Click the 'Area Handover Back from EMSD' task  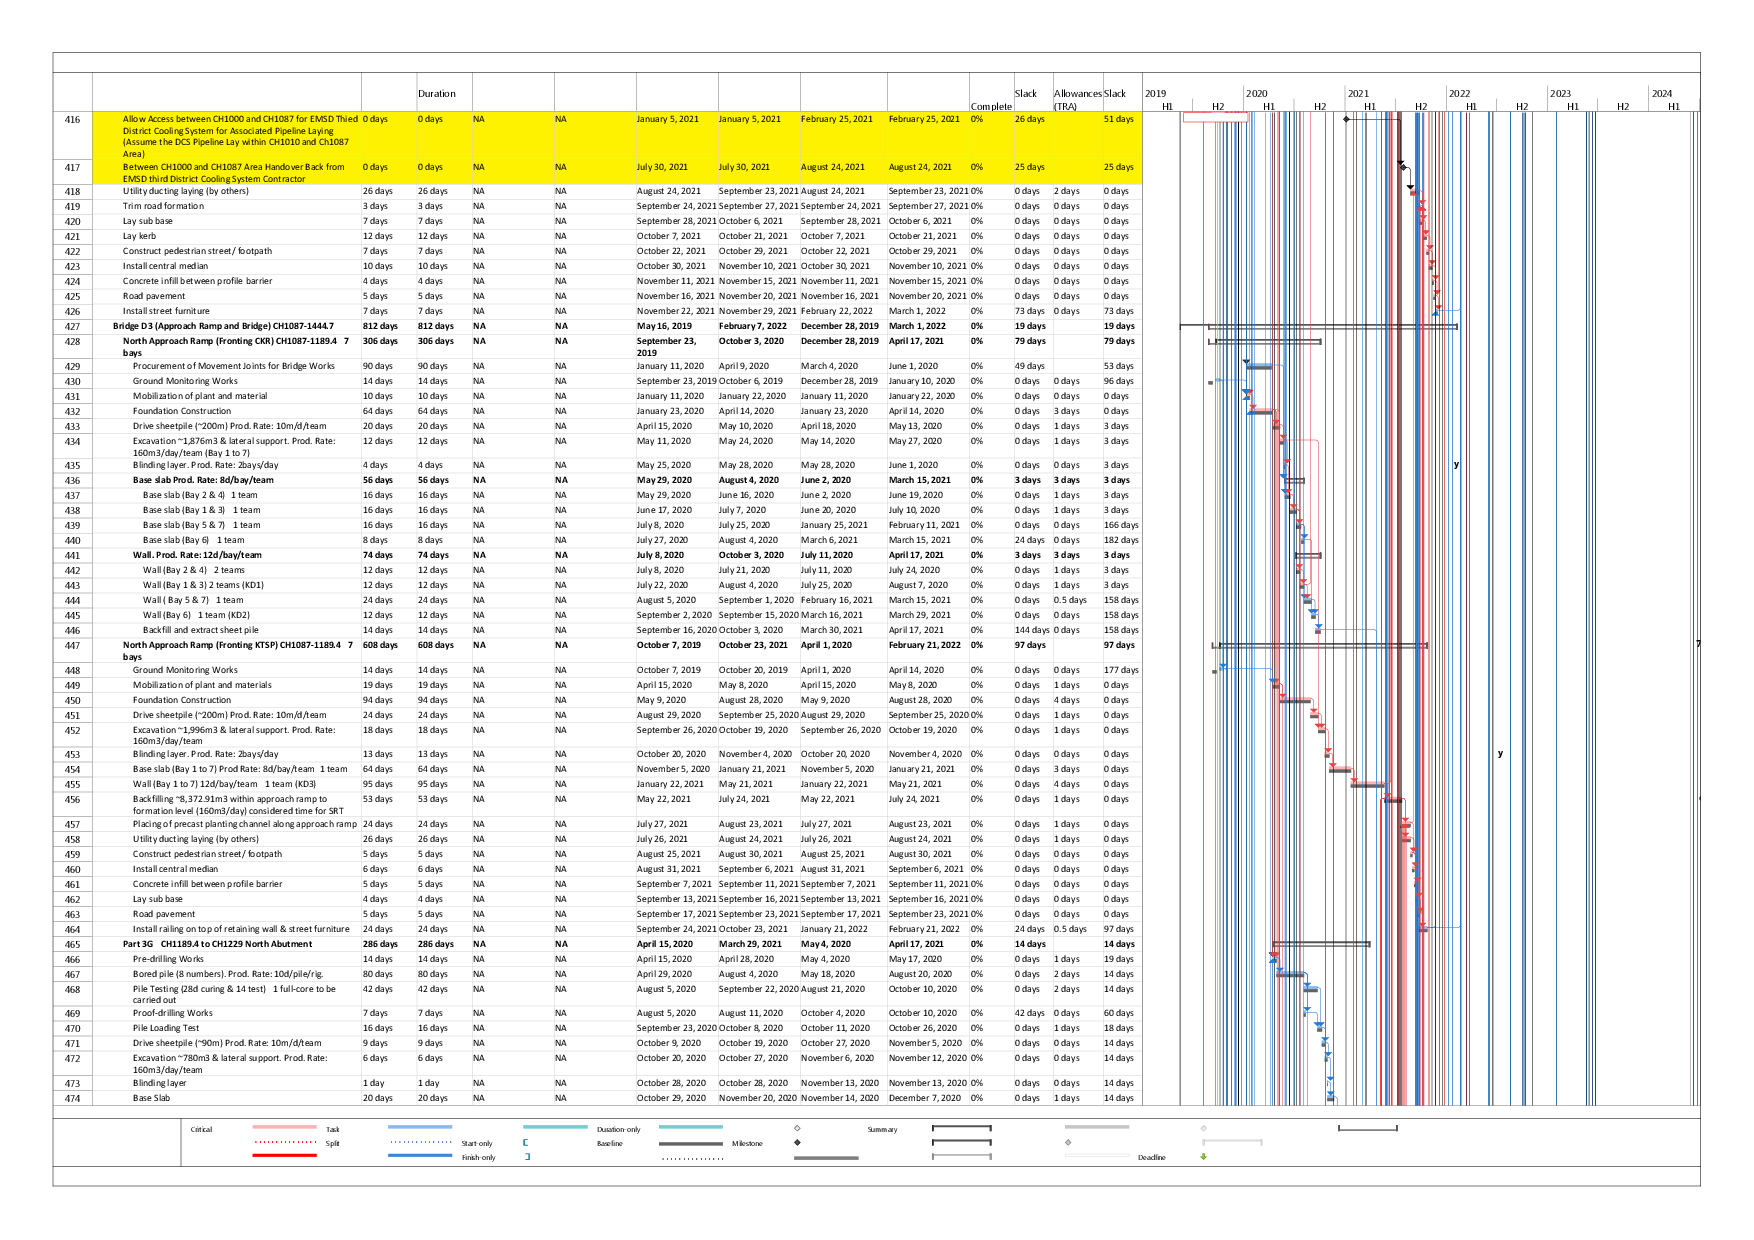[234, 173]
